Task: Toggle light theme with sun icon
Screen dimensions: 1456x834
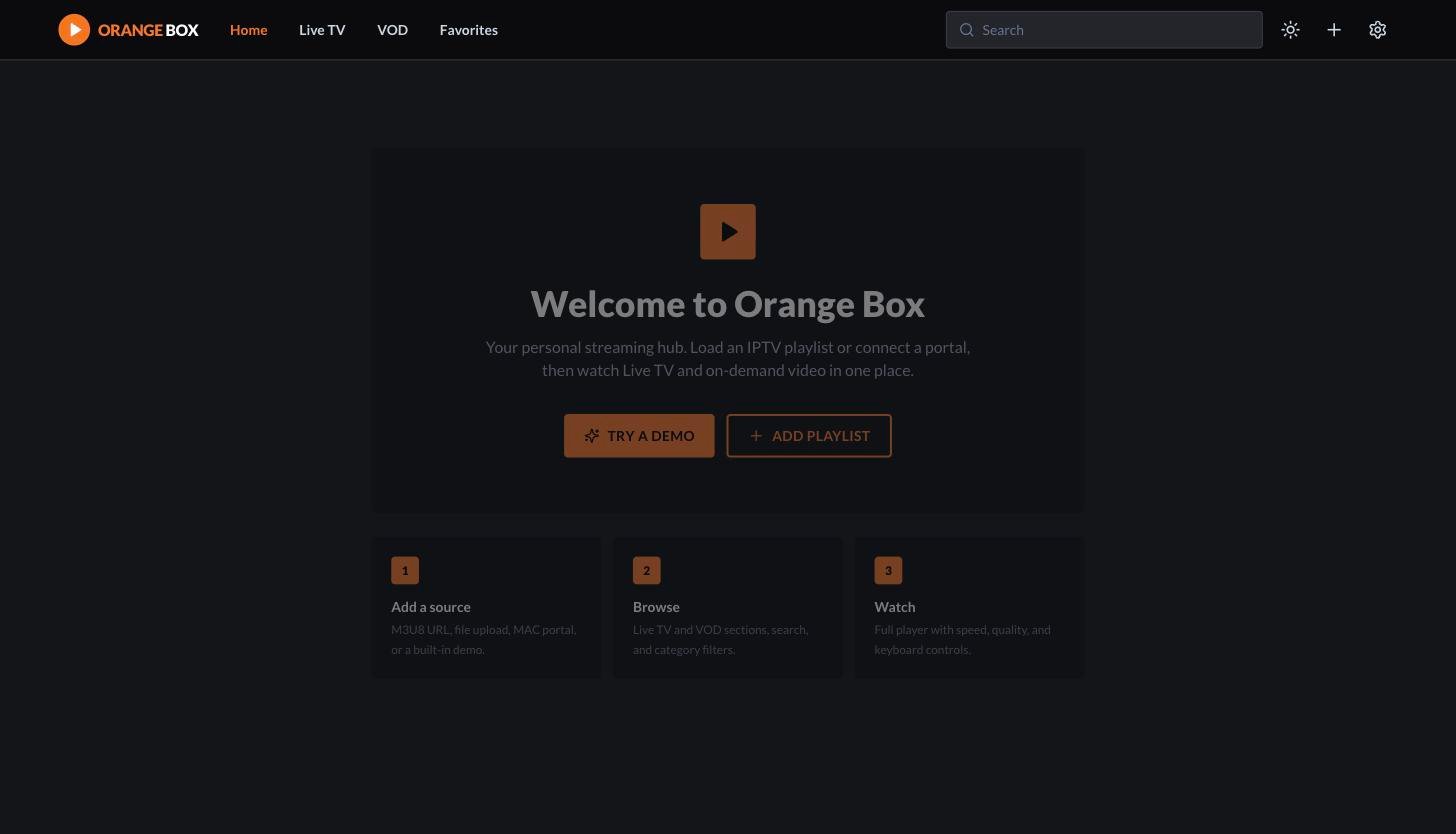Action: (x=1291, y=30)
